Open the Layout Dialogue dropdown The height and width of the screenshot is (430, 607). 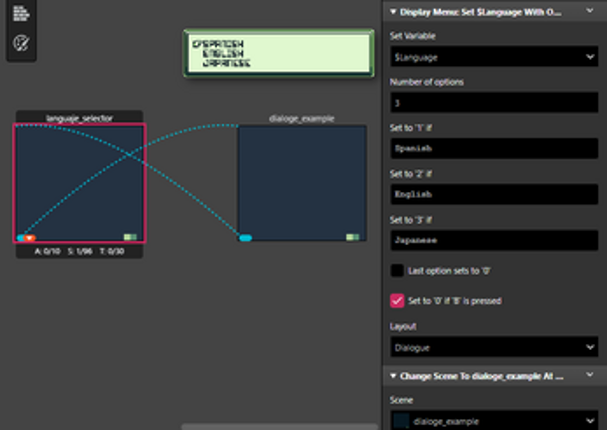tap(494, 347)
